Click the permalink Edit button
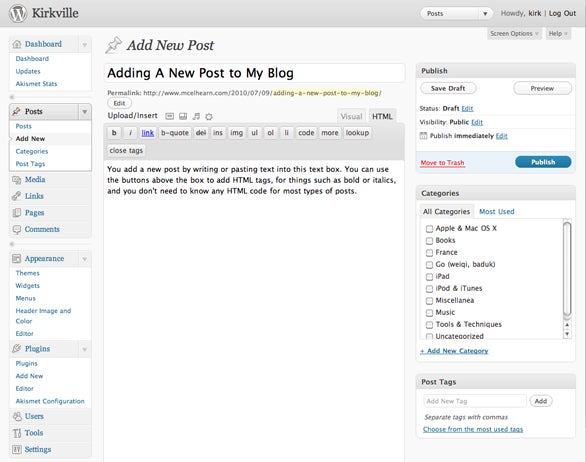This screenshot has height=462, width=586. pyautogui.click(x=119, y=103)
